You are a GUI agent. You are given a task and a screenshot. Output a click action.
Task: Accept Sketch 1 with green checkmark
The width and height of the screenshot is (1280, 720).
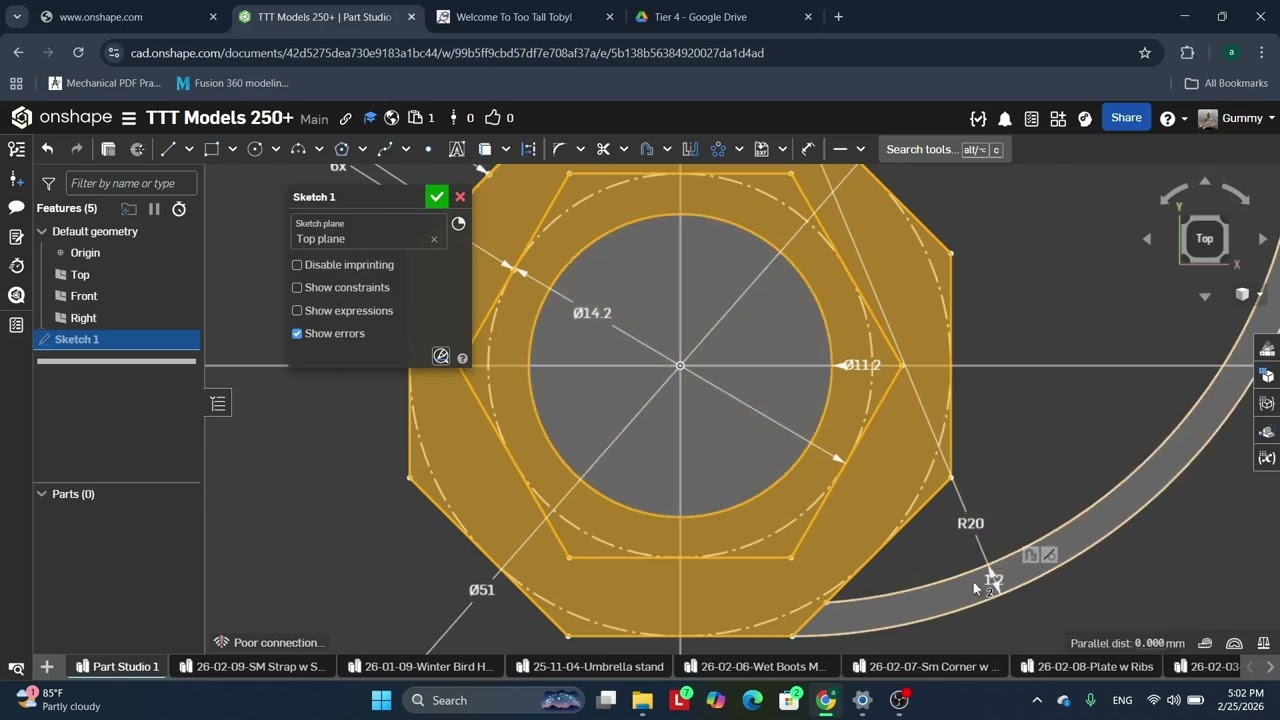pos(436,197)
